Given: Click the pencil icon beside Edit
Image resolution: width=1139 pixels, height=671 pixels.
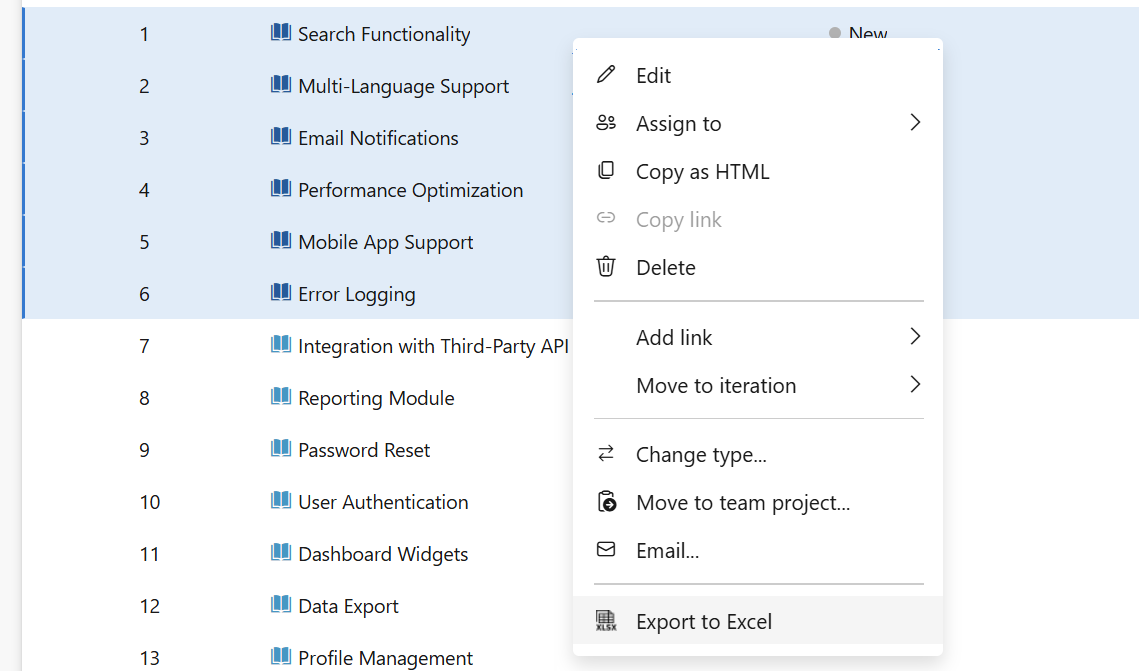Looking at the screenshot, I should pos(605,74).
